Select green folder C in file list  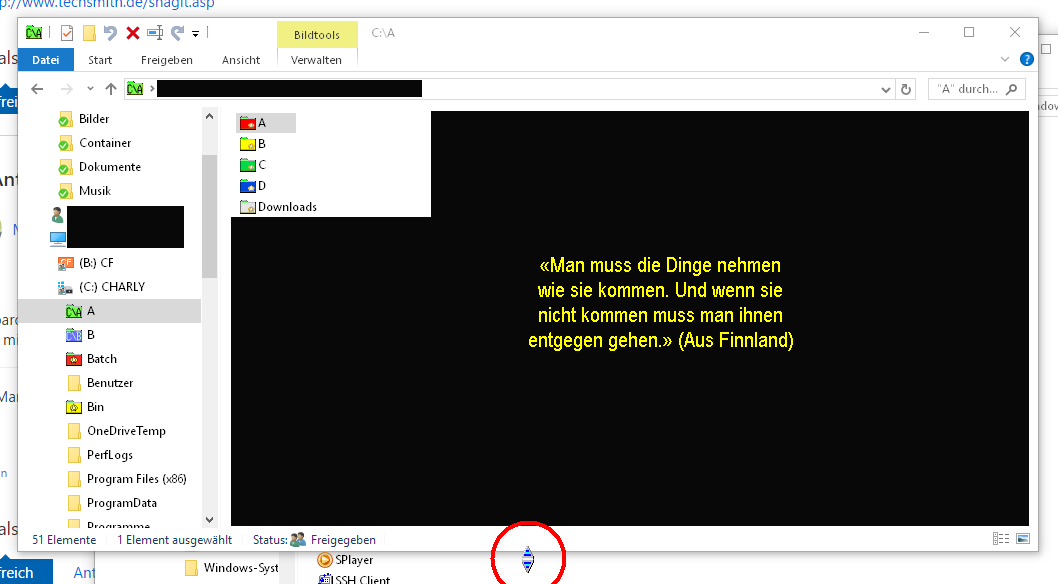[x=253, y=165]
